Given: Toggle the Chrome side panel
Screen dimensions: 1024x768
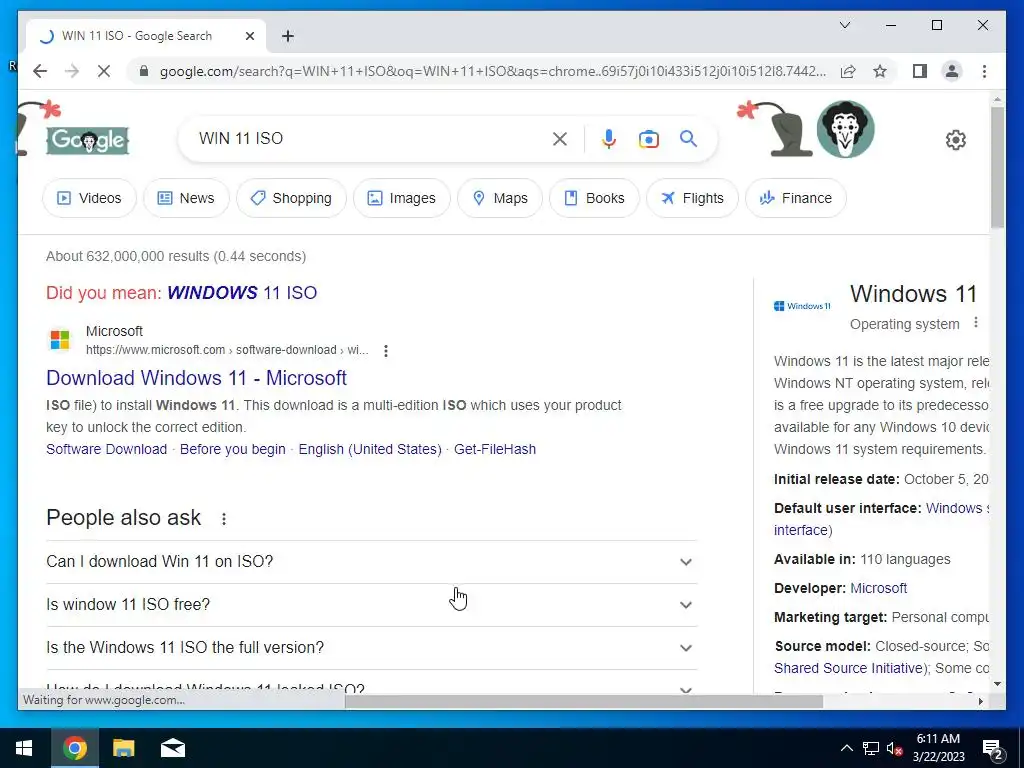Looking at the screenshot, I should pyautogui.click(x=920, y=71).
